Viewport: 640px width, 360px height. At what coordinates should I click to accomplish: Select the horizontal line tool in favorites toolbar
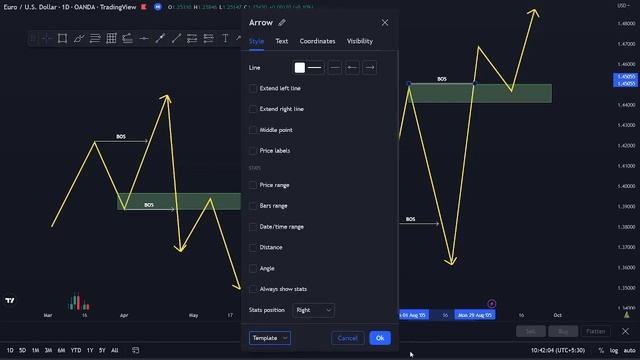[144, 38]
